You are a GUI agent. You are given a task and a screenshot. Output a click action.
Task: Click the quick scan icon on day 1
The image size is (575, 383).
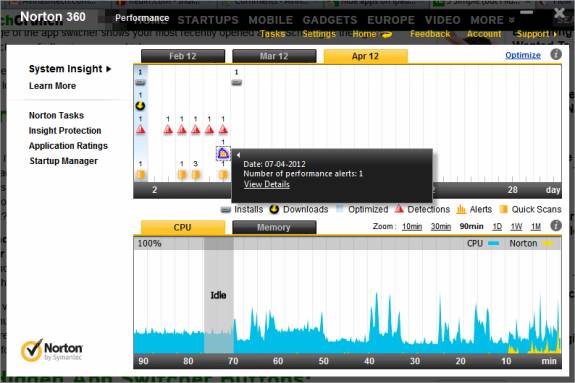coord(140,175)
